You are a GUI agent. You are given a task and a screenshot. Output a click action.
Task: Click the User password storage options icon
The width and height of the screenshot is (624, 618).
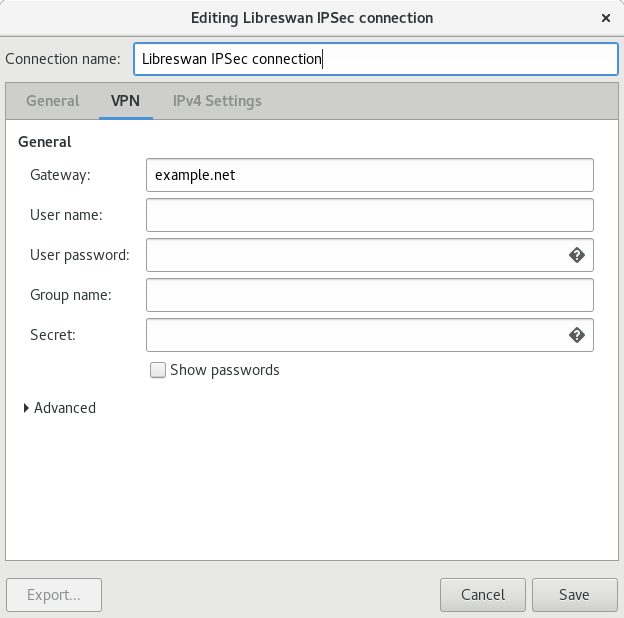[x=576, y=255]
